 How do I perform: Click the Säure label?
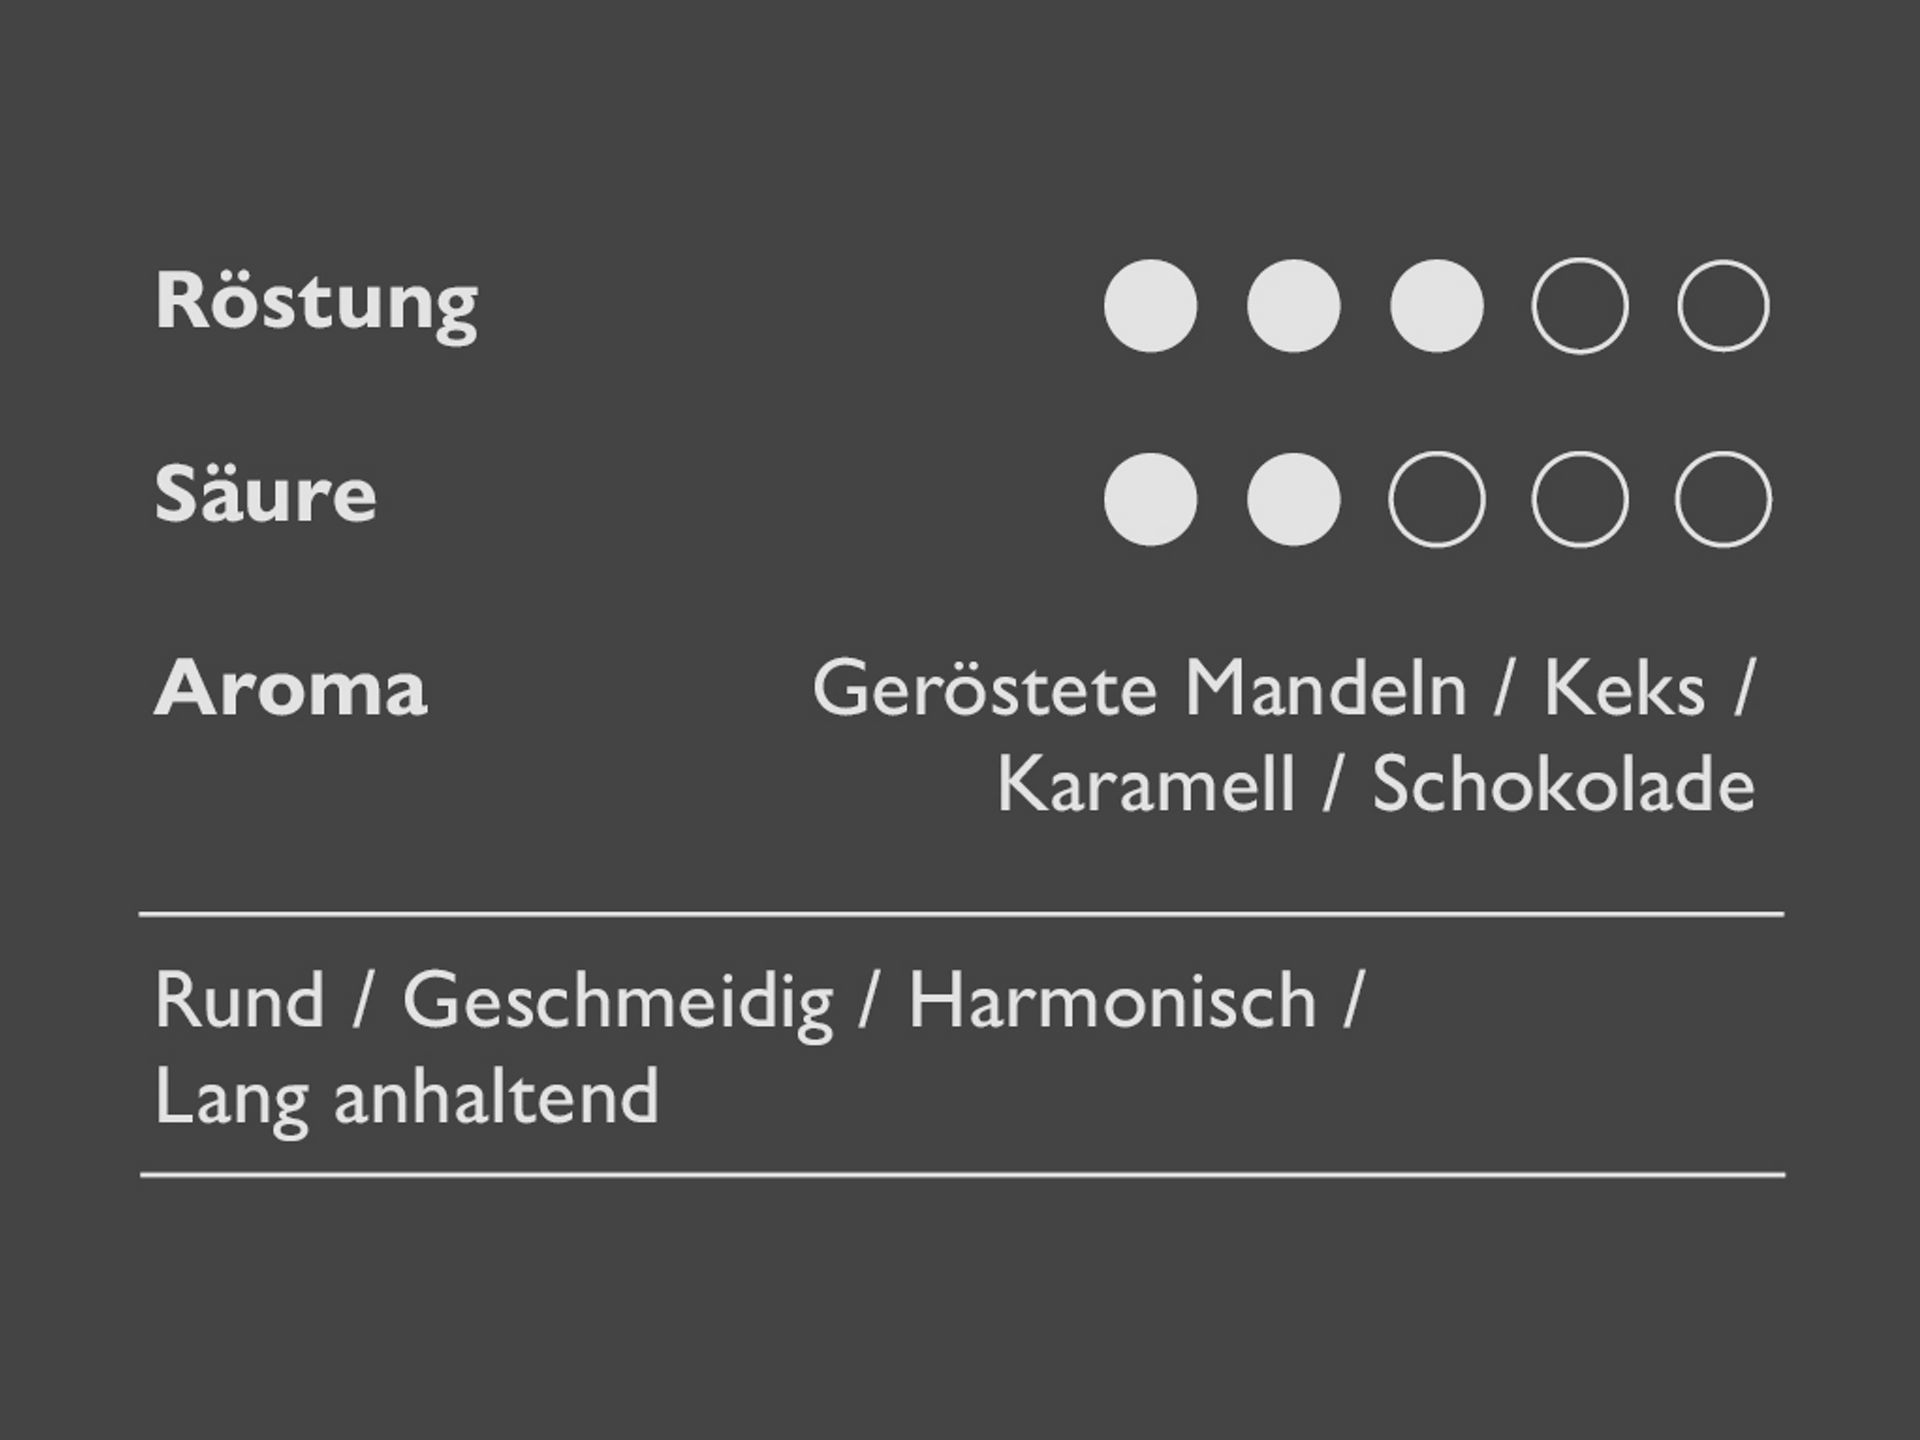(265, 494)
